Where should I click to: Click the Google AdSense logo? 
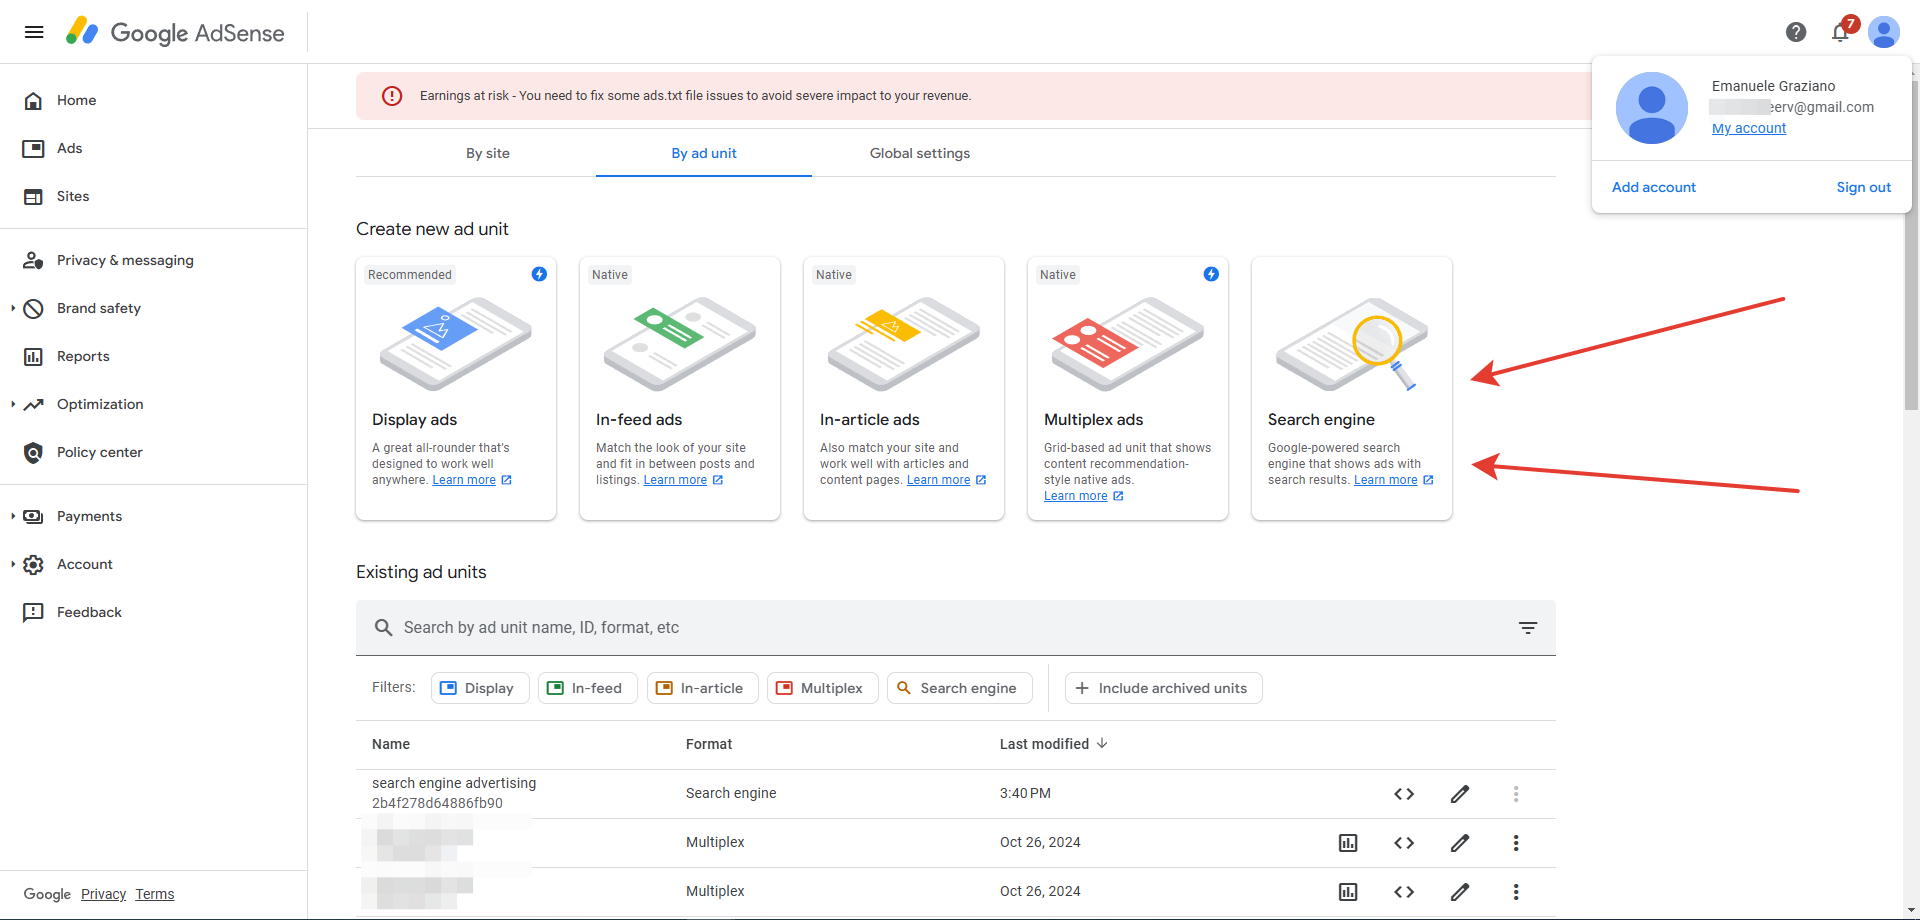[176, 32]
